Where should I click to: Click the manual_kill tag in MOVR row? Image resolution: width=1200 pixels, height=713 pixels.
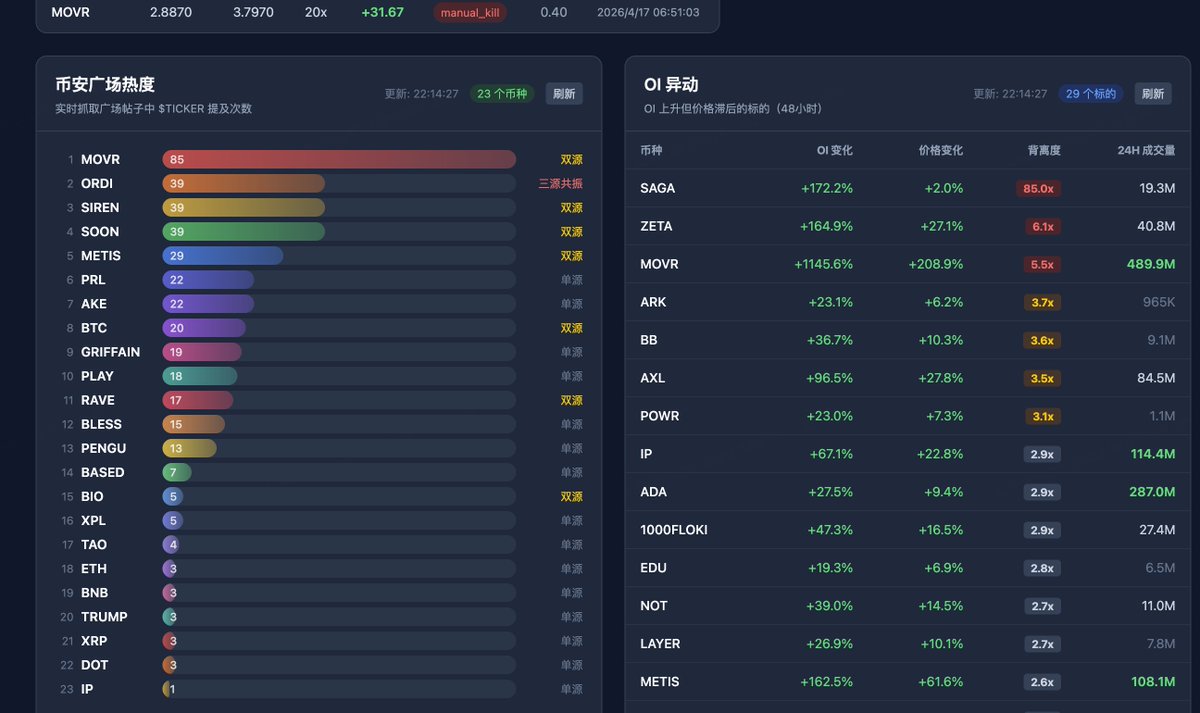point(471,13)
